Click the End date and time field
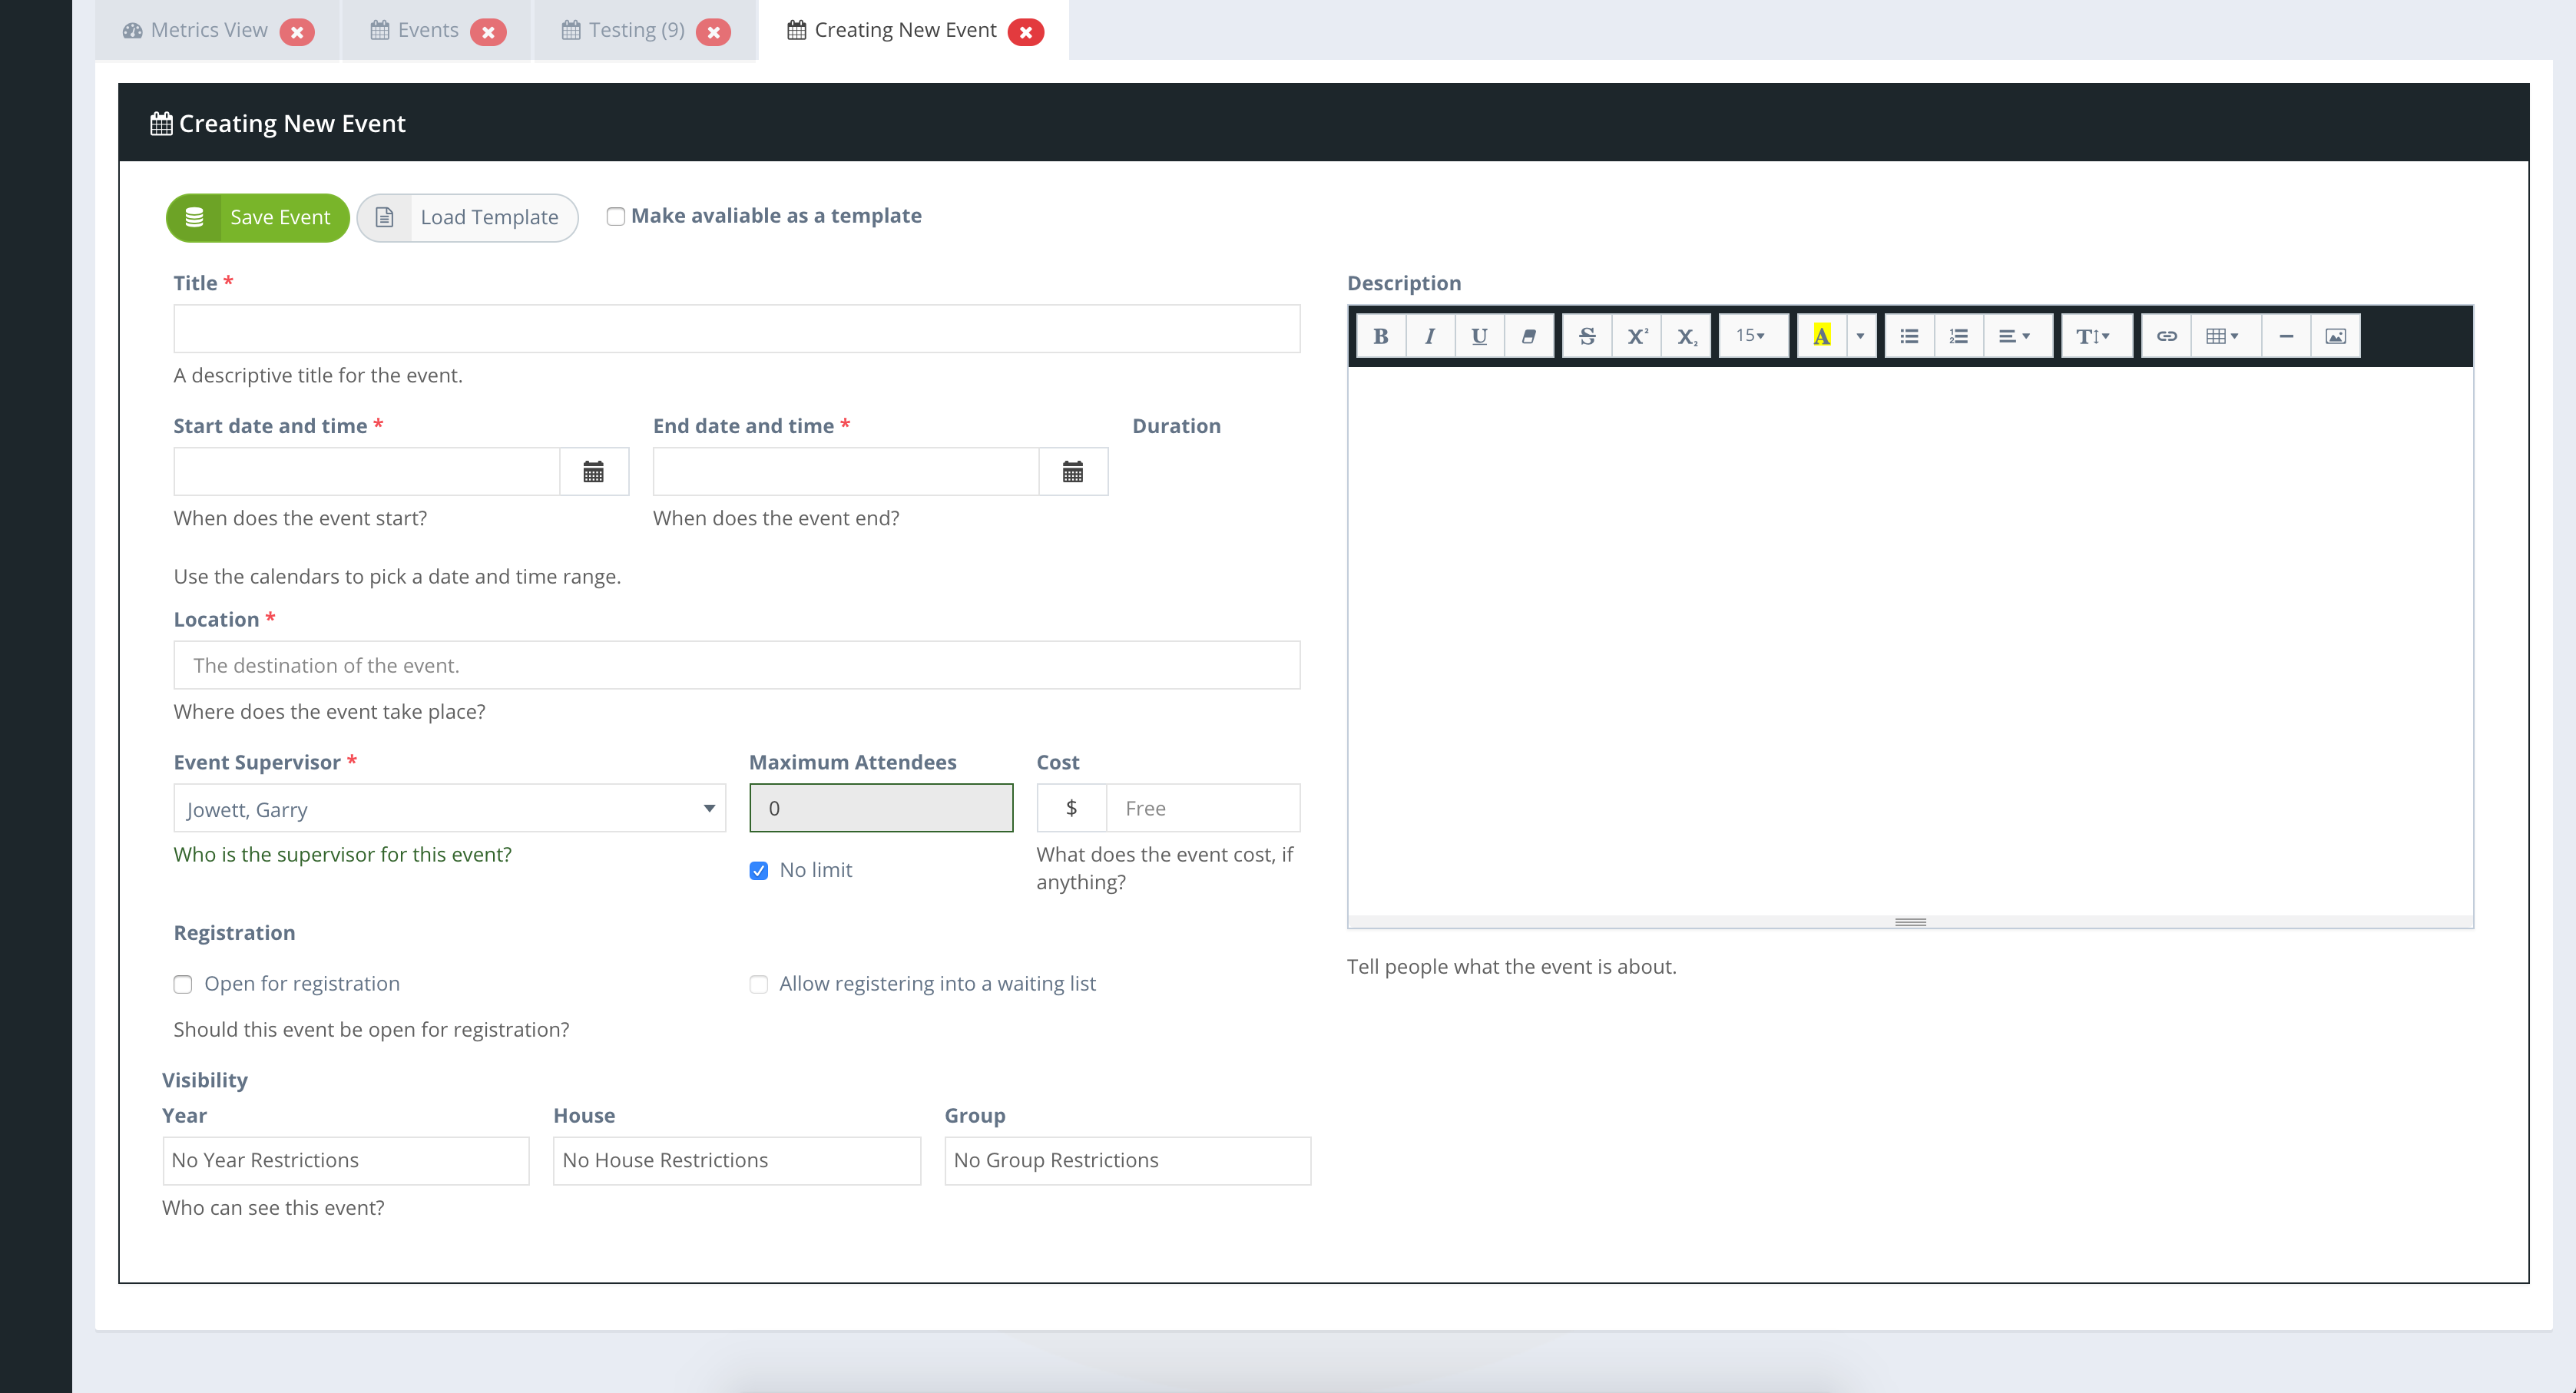Image resolution: width=2576 pixels, height=1393 pixels. [846, 472]
